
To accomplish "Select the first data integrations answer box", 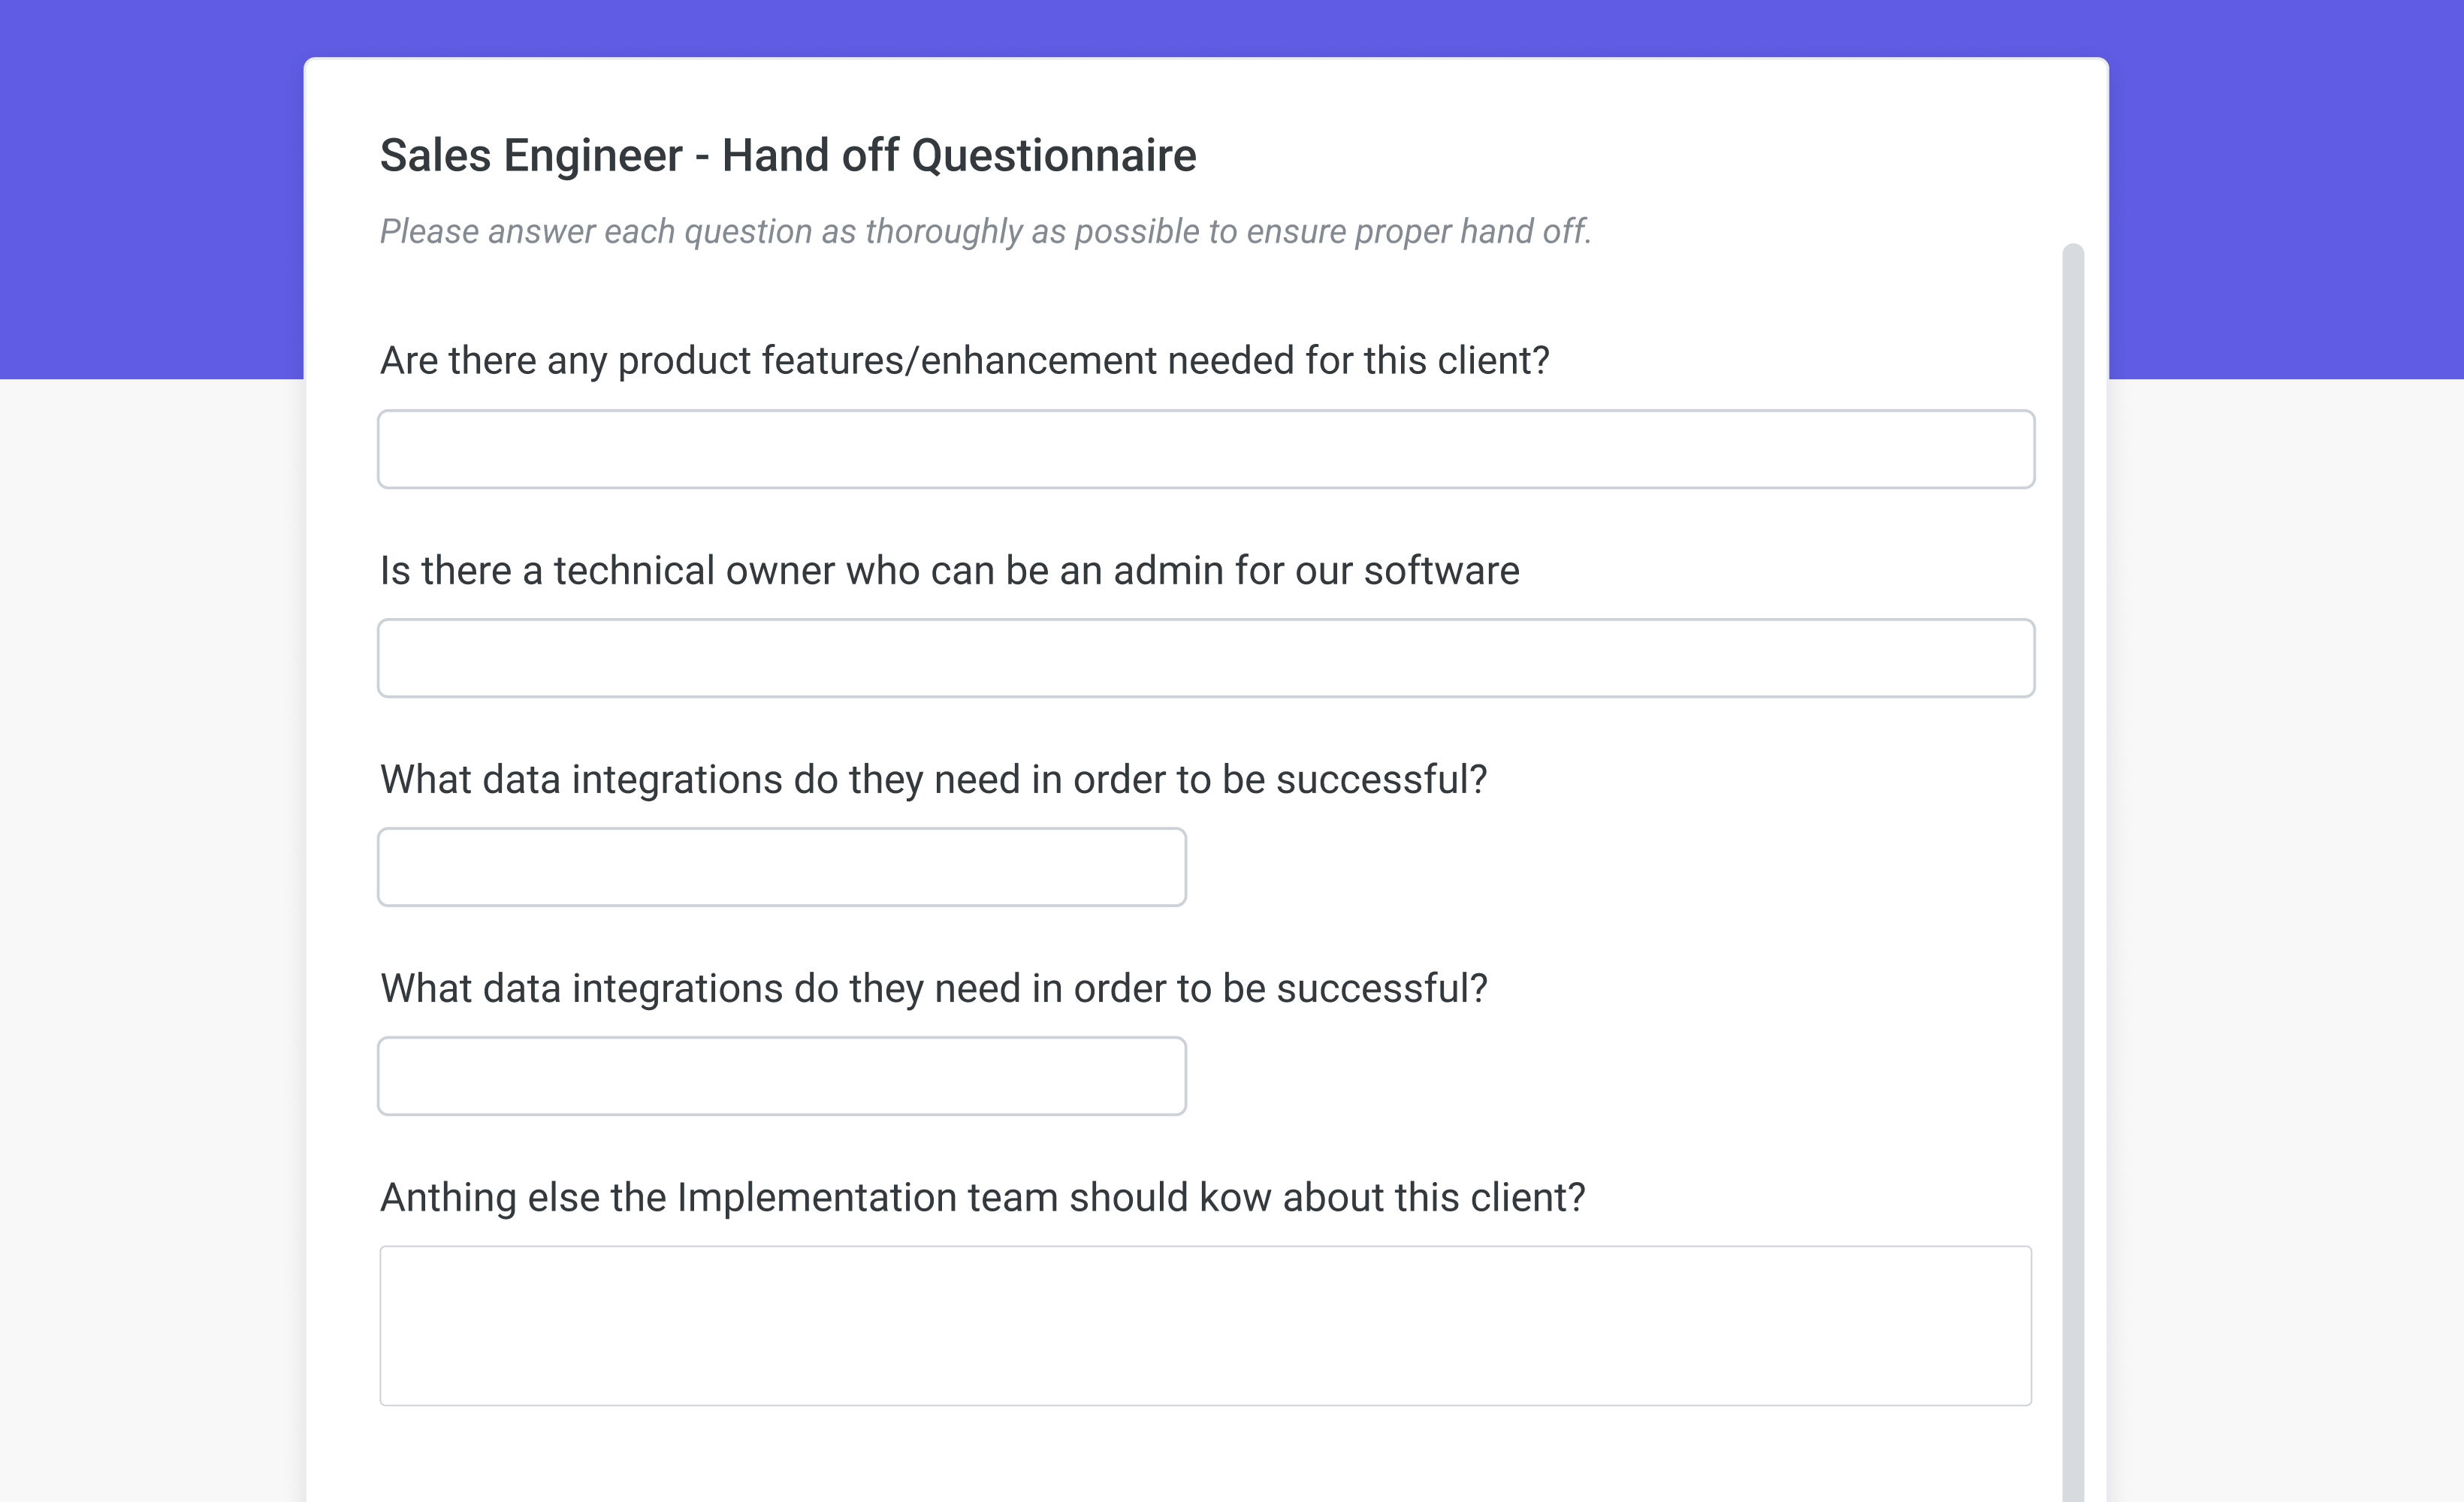I will (782, 867).
